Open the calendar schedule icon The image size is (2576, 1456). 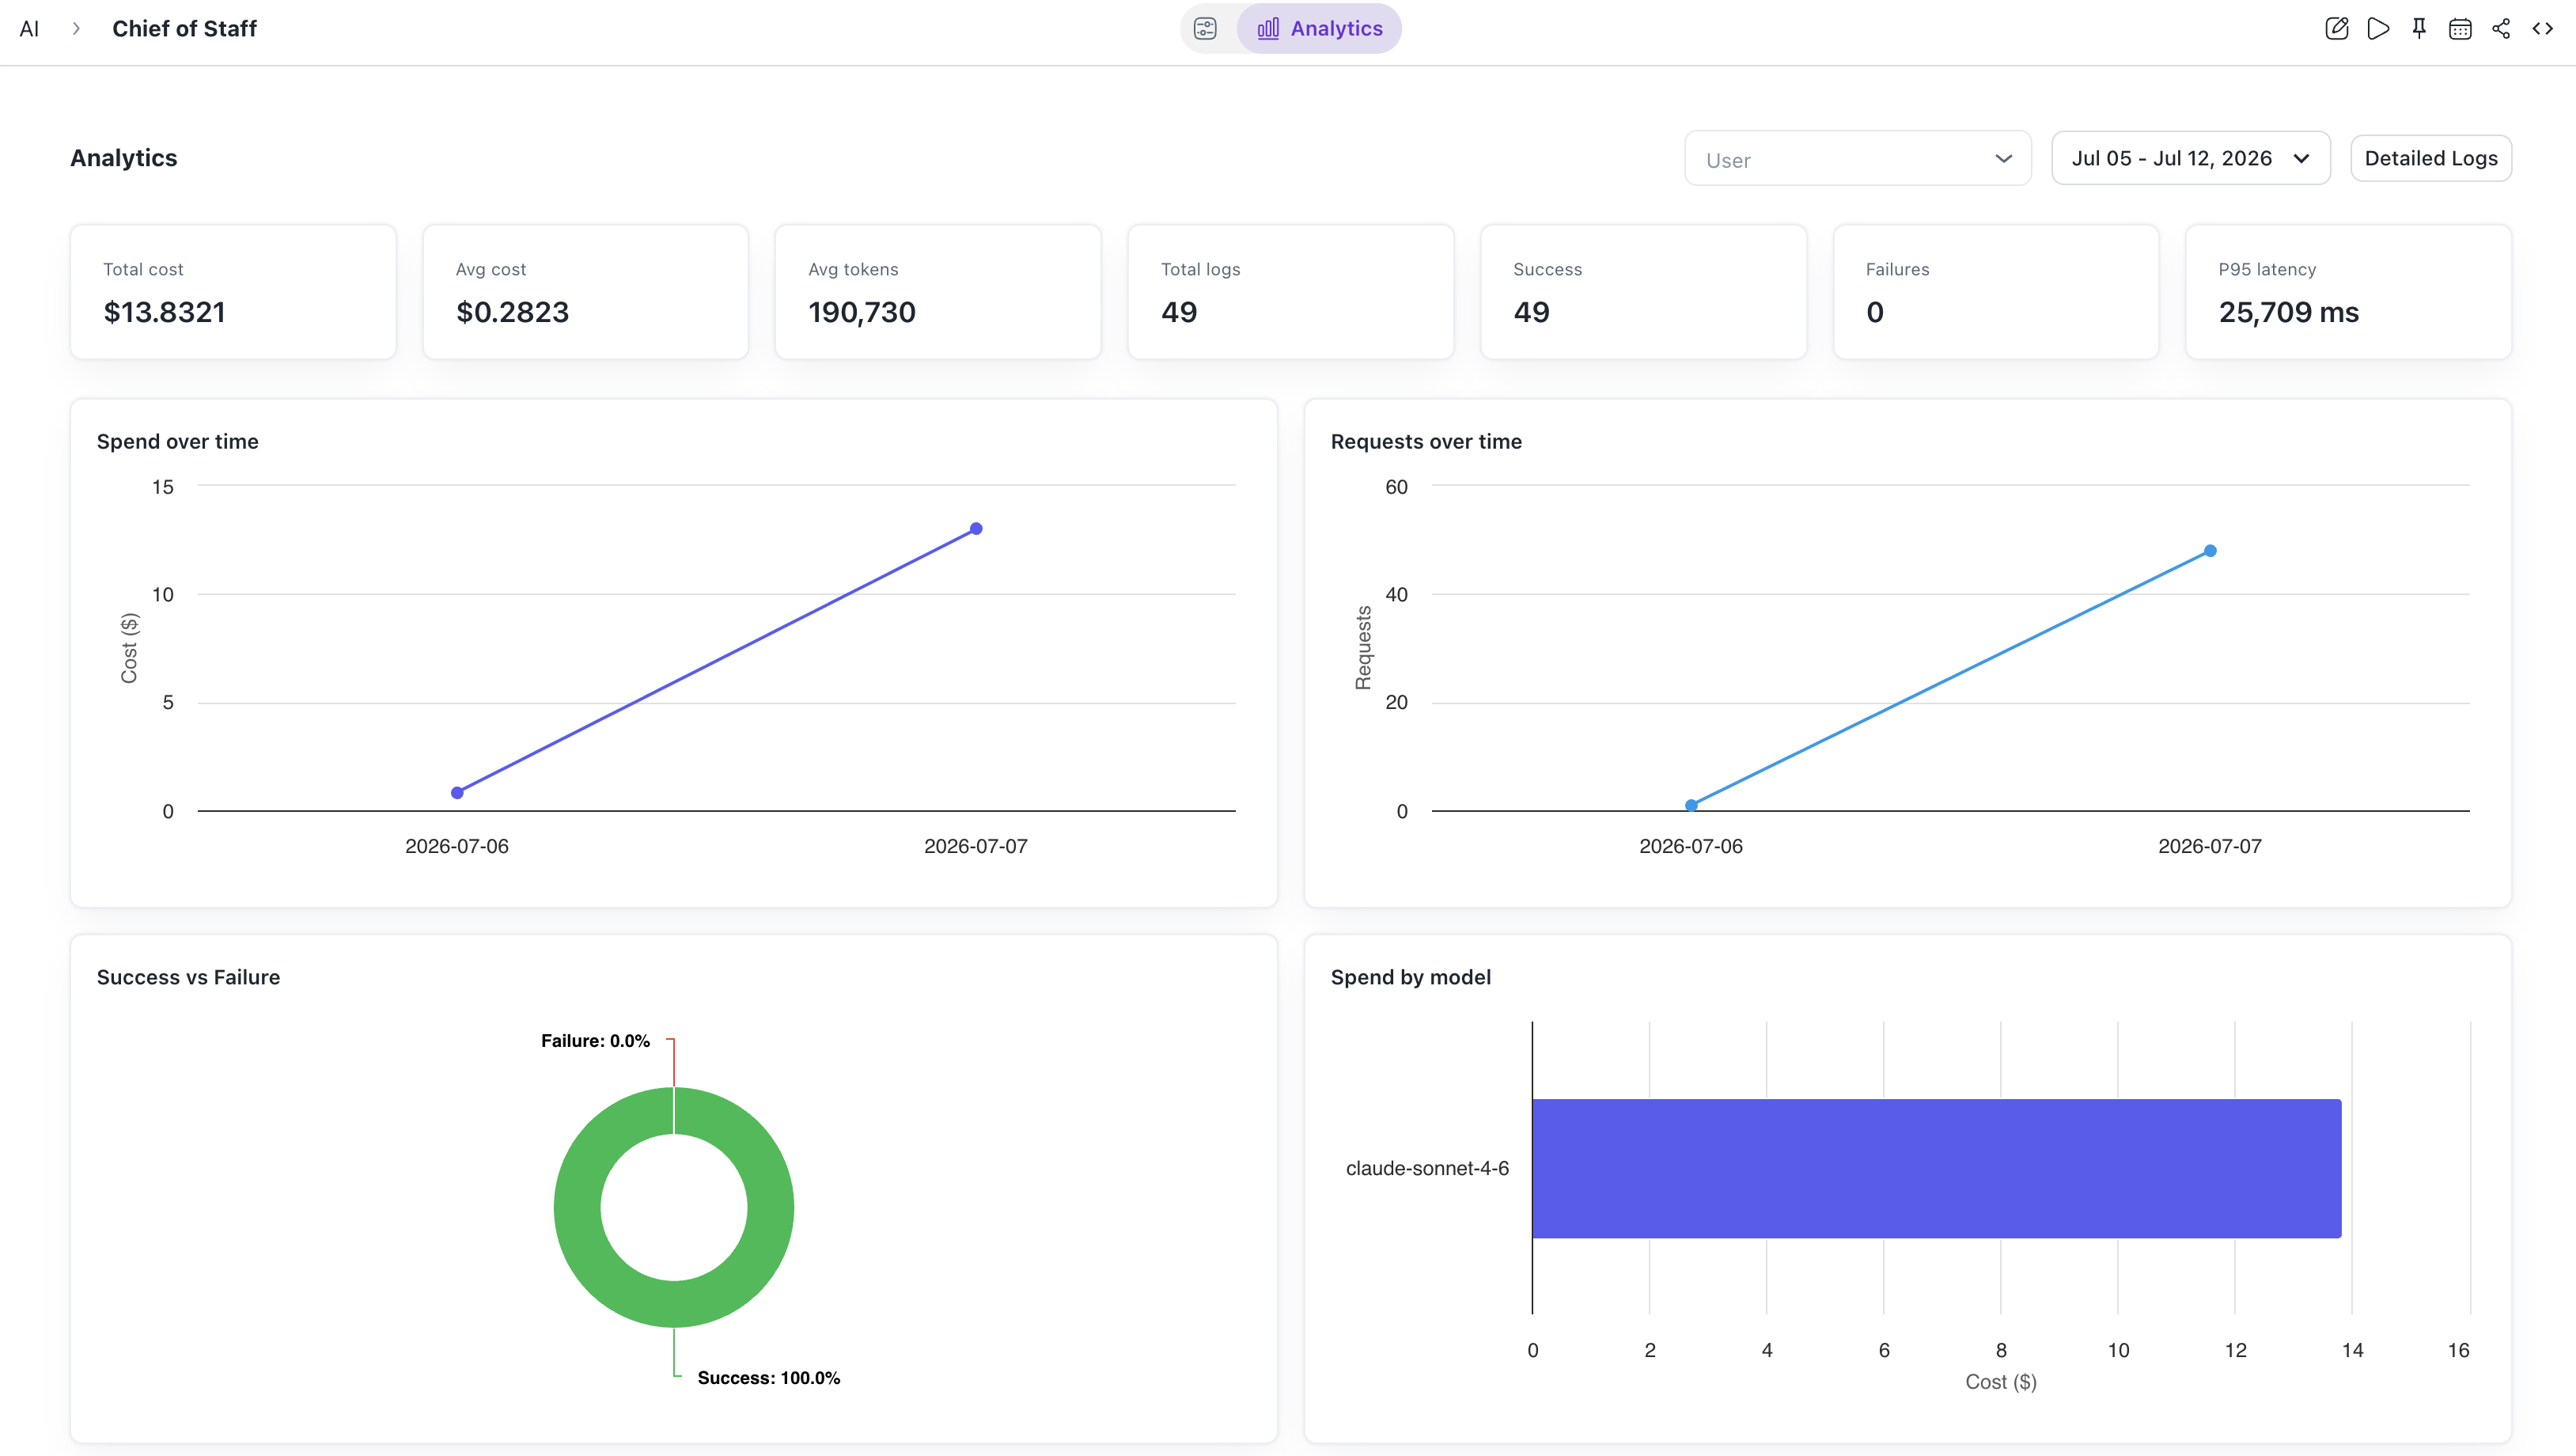(x=2460, y=28)
